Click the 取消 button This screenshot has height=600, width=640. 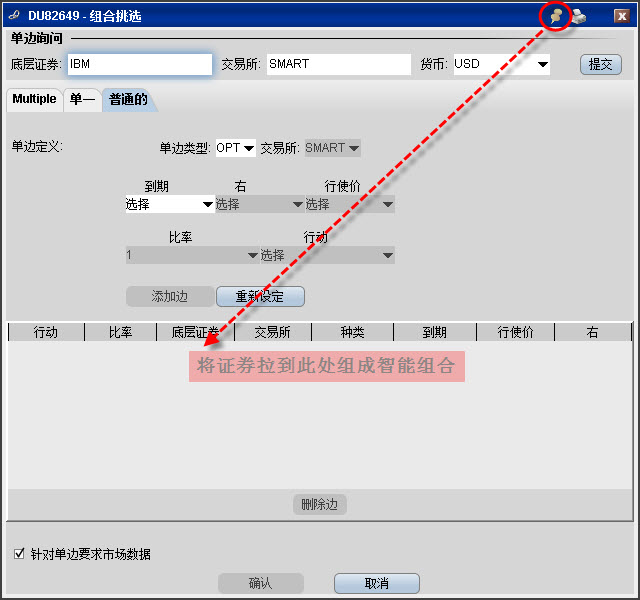pyautogui.click(x=376, y=583)
